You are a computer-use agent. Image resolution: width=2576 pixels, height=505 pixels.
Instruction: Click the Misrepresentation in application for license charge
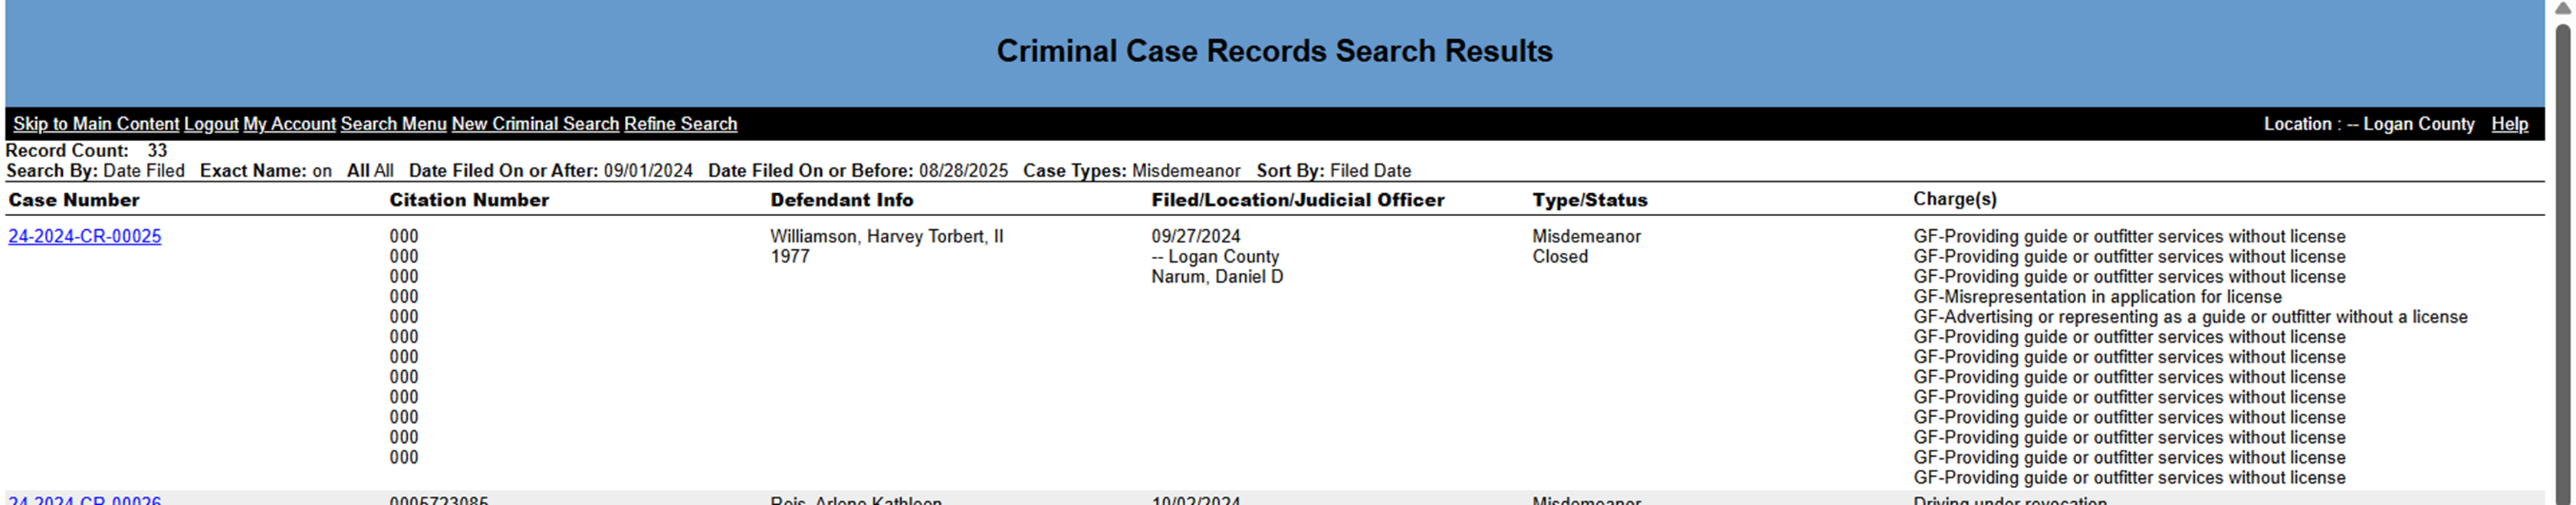click(x=2097, y=297)
